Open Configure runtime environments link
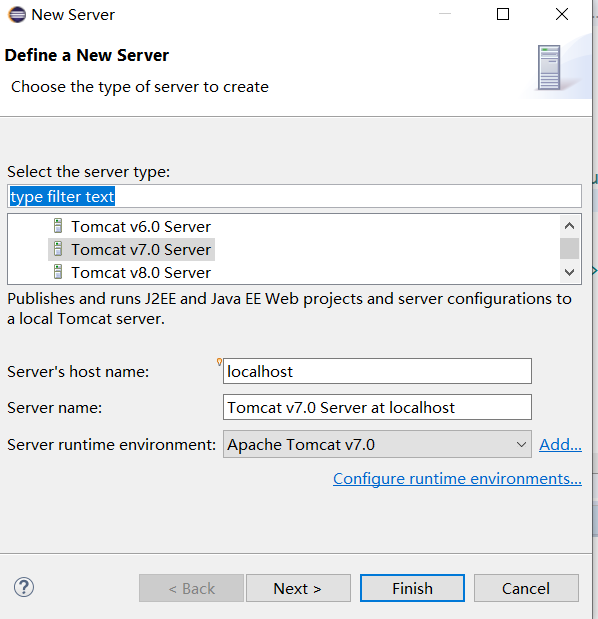This screenshot has height=619, width=598. (457, 478)
